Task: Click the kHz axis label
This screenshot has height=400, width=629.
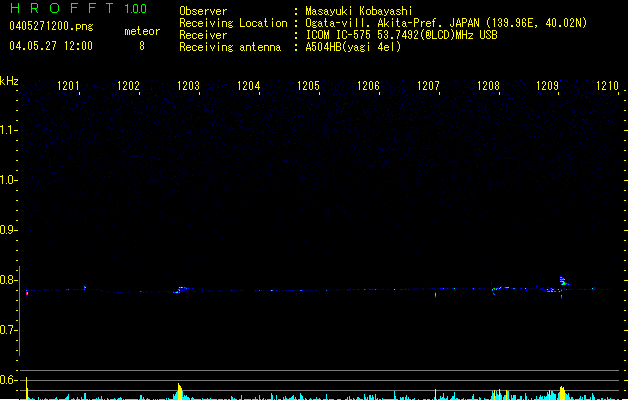Action: point(9,81)
